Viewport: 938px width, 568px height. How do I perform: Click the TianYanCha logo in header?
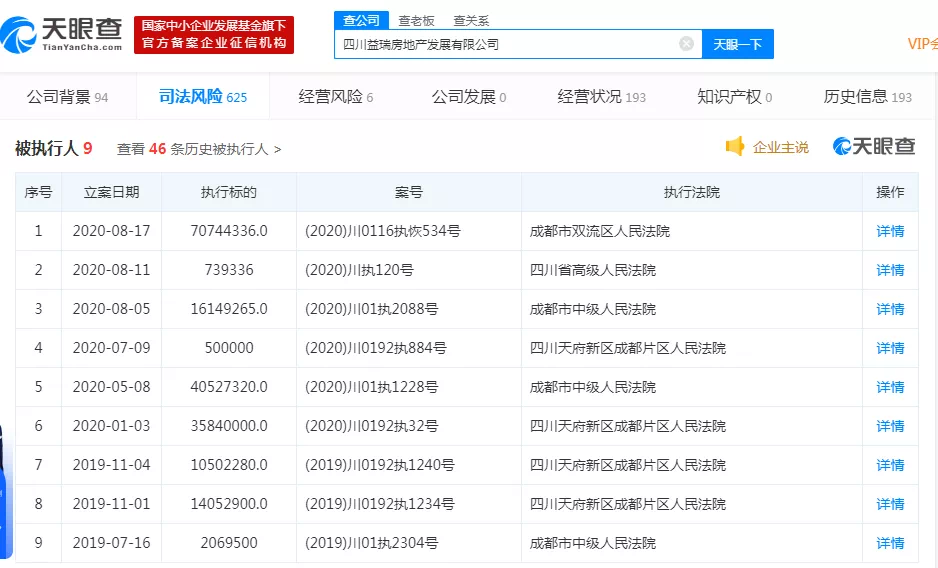click(x=61, y=35)
